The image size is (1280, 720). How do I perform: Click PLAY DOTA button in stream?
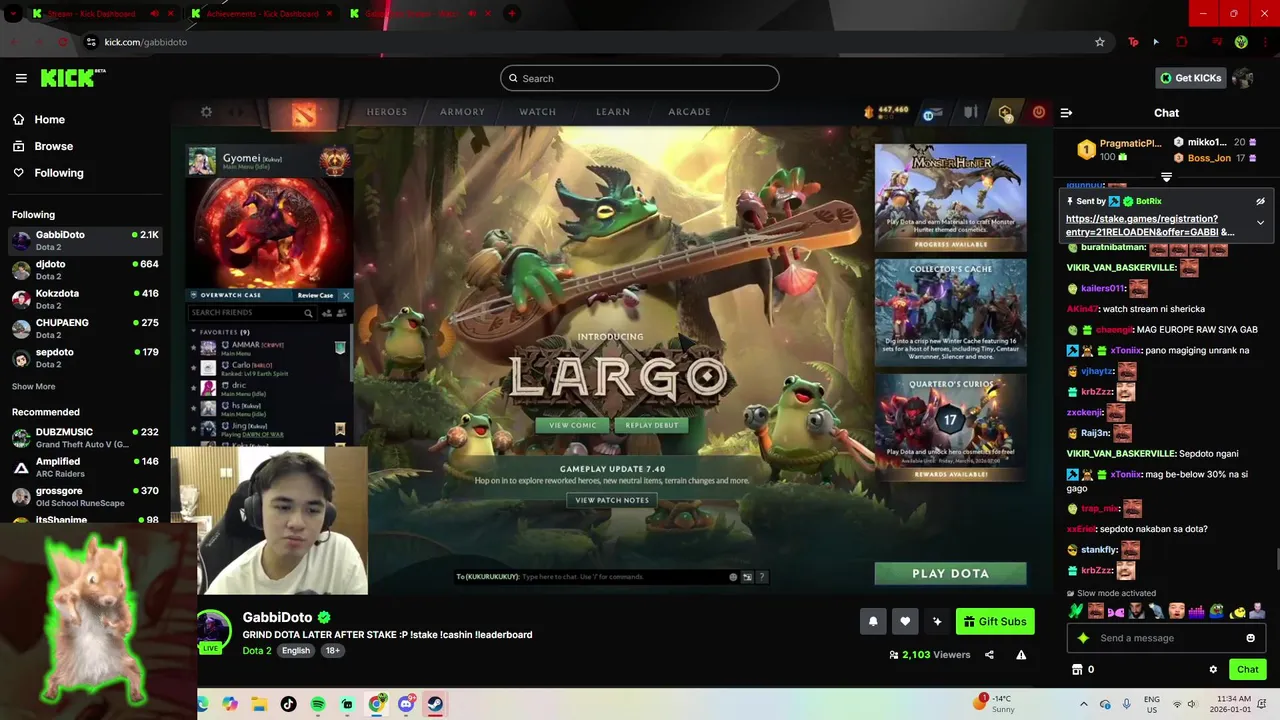(950, 574)
